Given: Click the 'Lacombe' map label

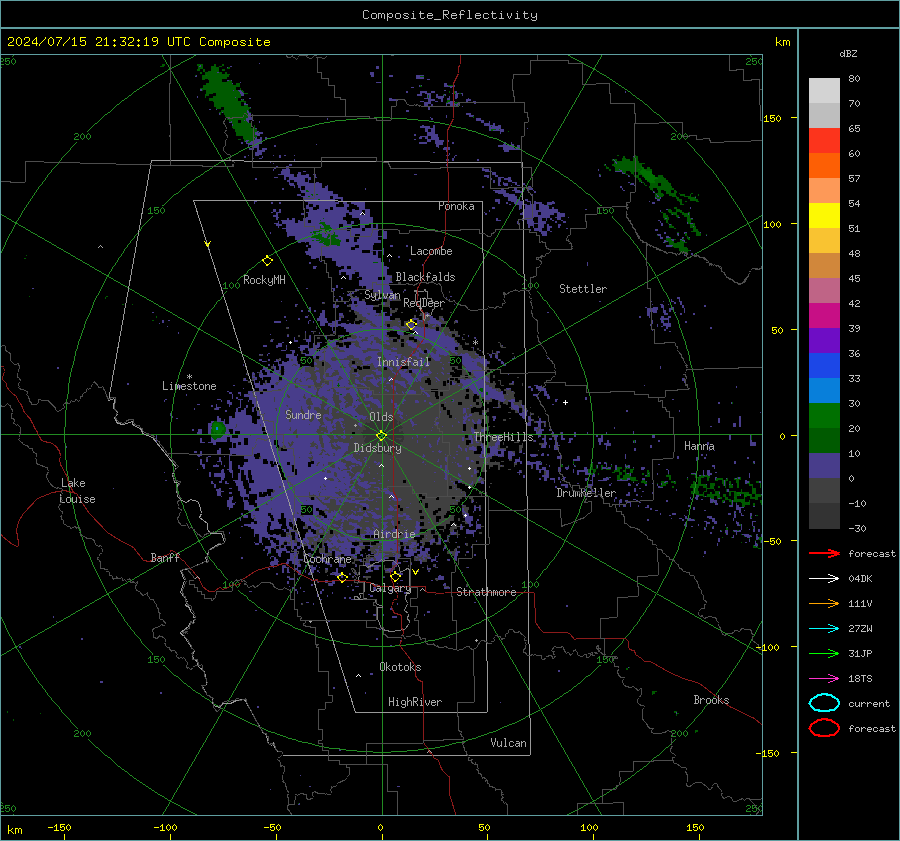Looking at the screenshot, I should pyautogui.click(x=431, y=251).
